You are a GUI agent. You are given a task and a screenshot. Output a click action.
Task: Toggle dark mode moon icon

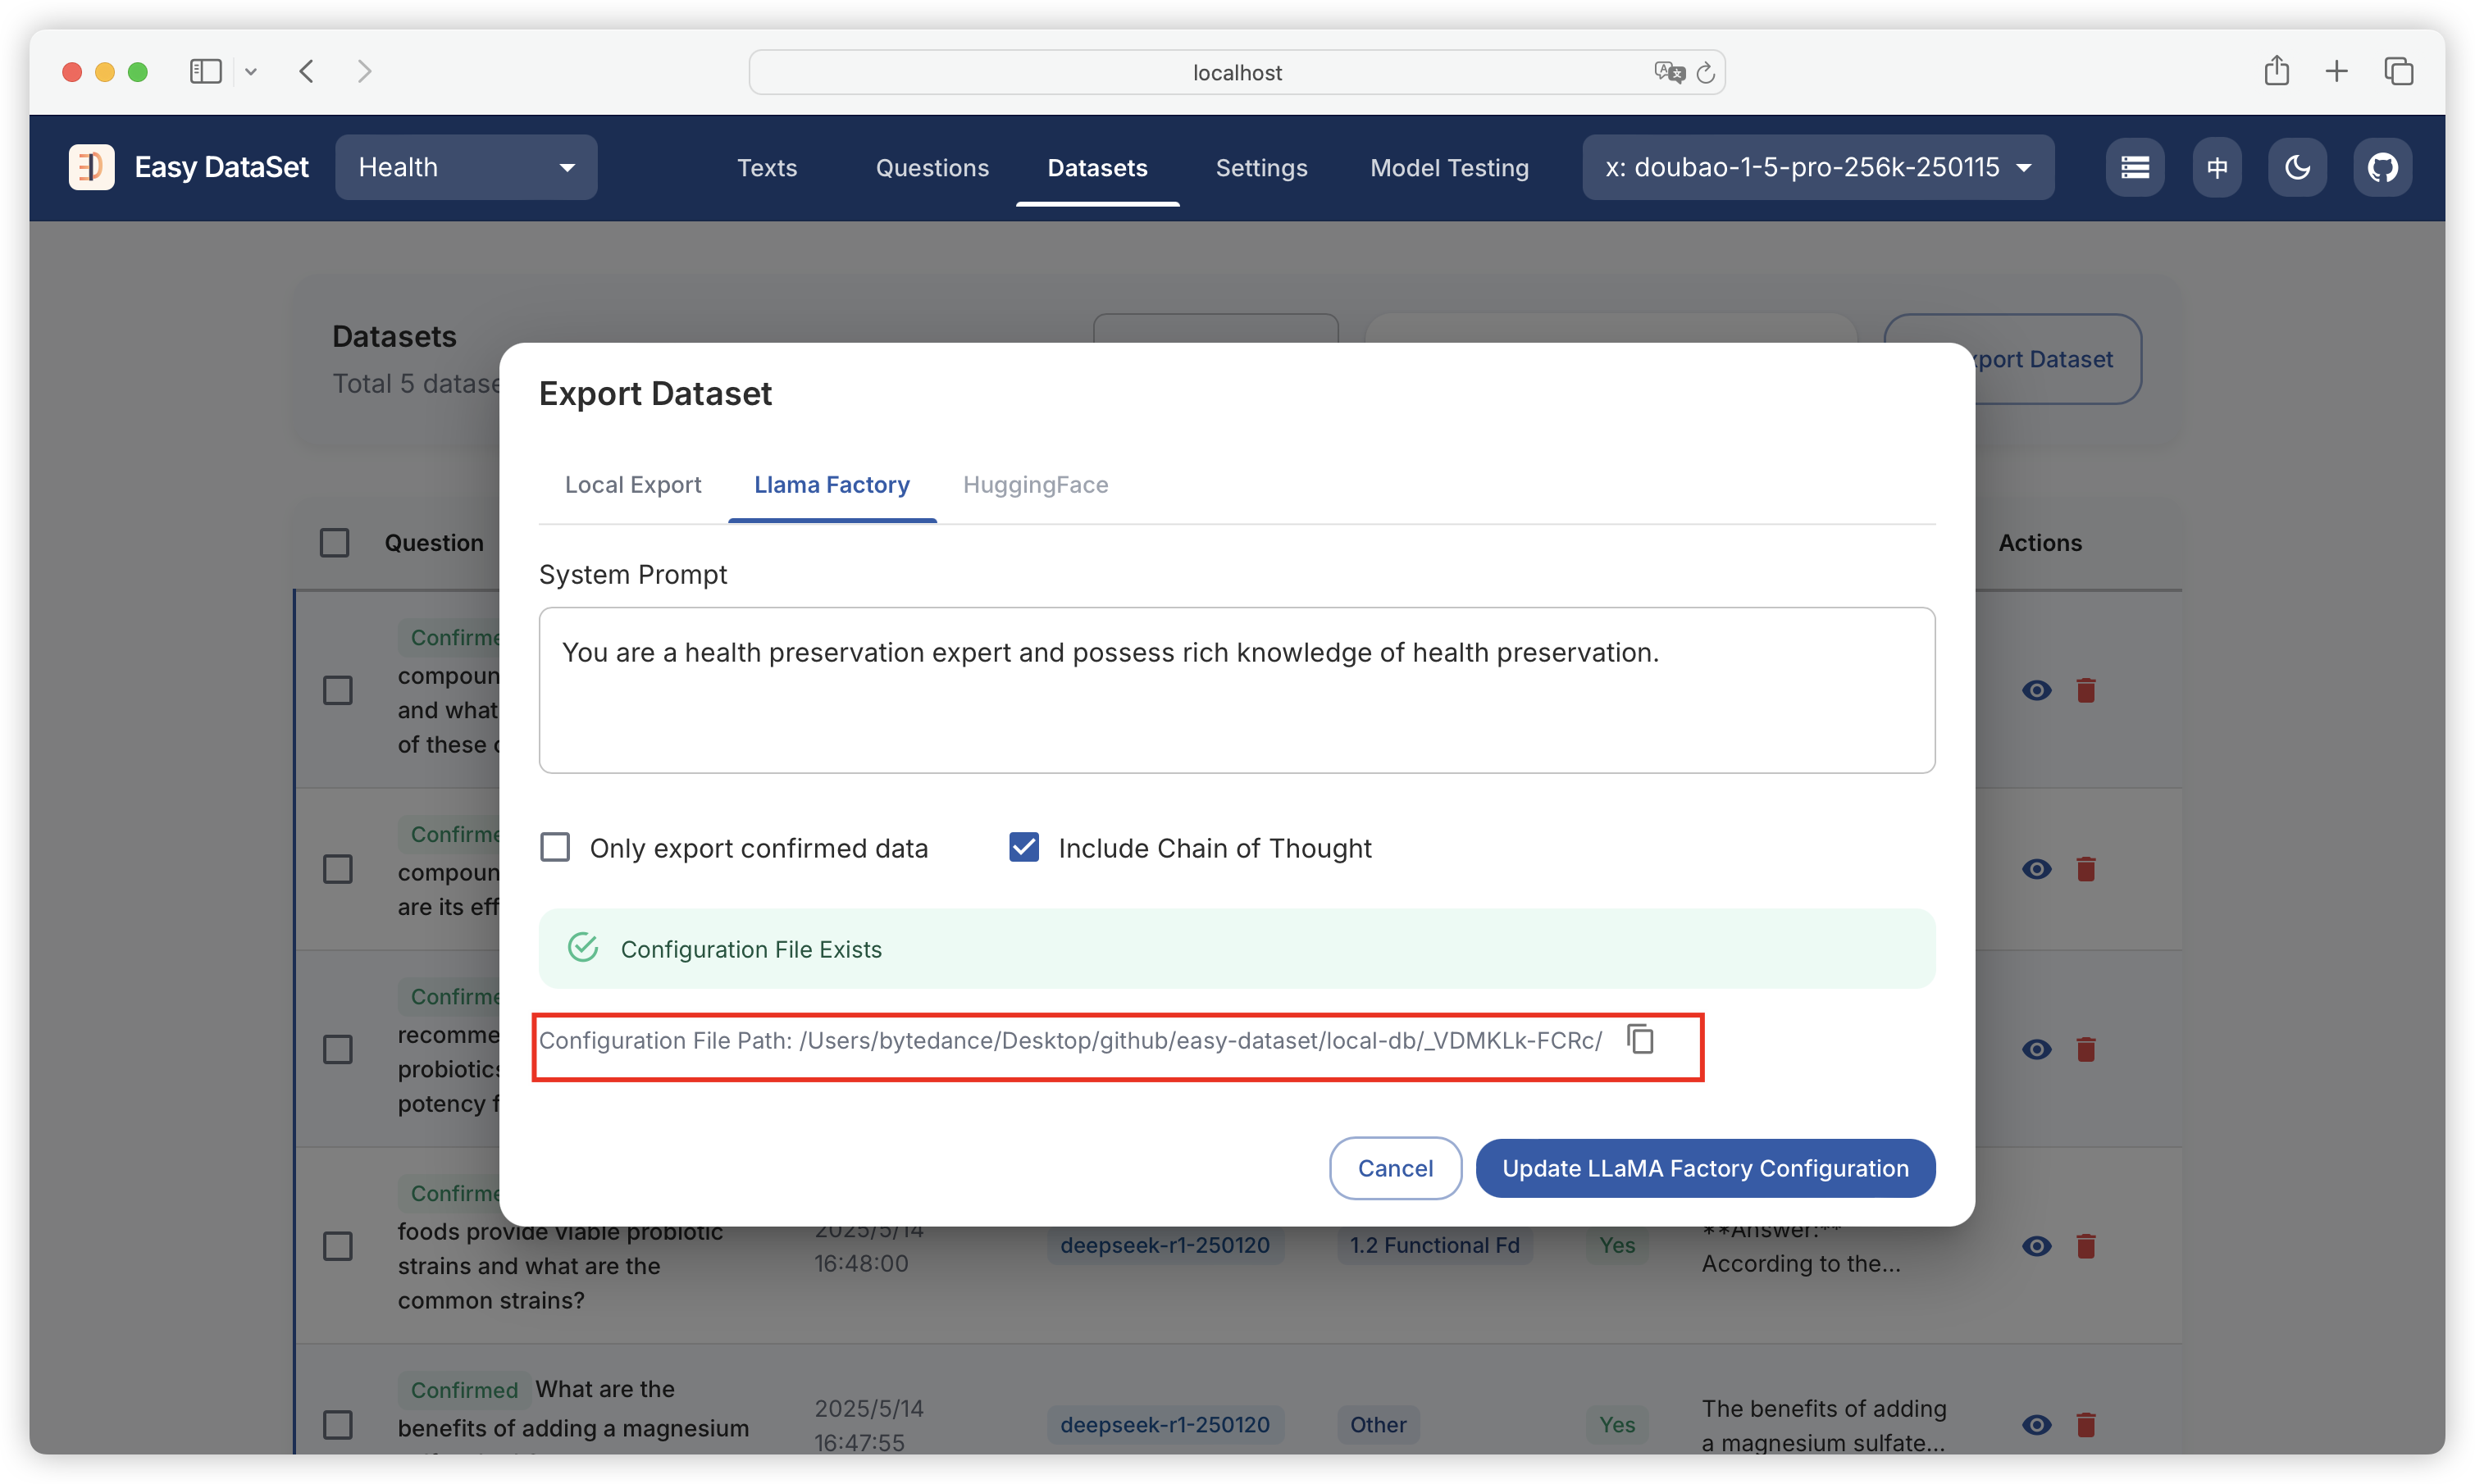tap(2297, 167)
